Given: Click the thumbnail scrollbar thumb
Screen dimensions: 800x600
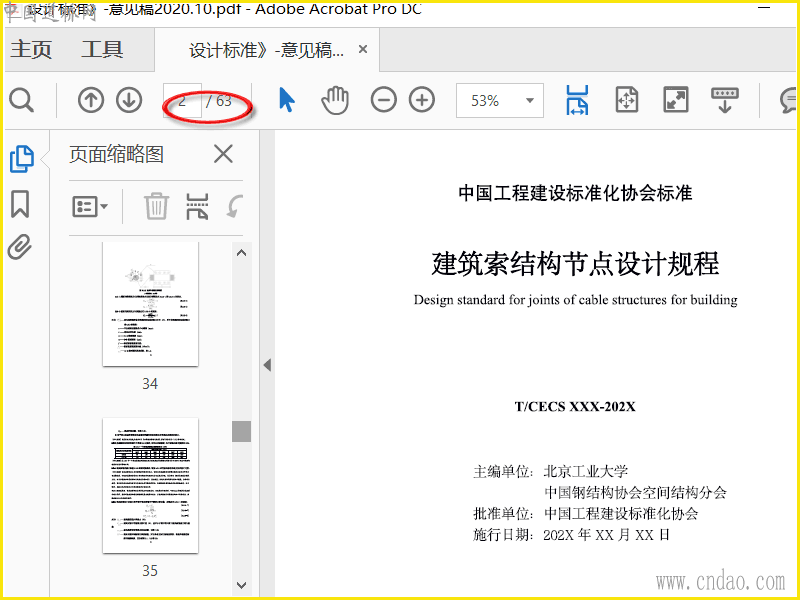Looking at the screenshot, I should pos(241,432).
